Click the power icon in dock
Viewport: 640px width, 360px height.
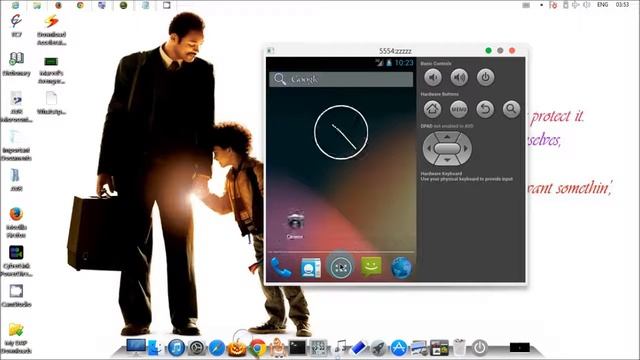pyautogui.click(x=480, y=348)
